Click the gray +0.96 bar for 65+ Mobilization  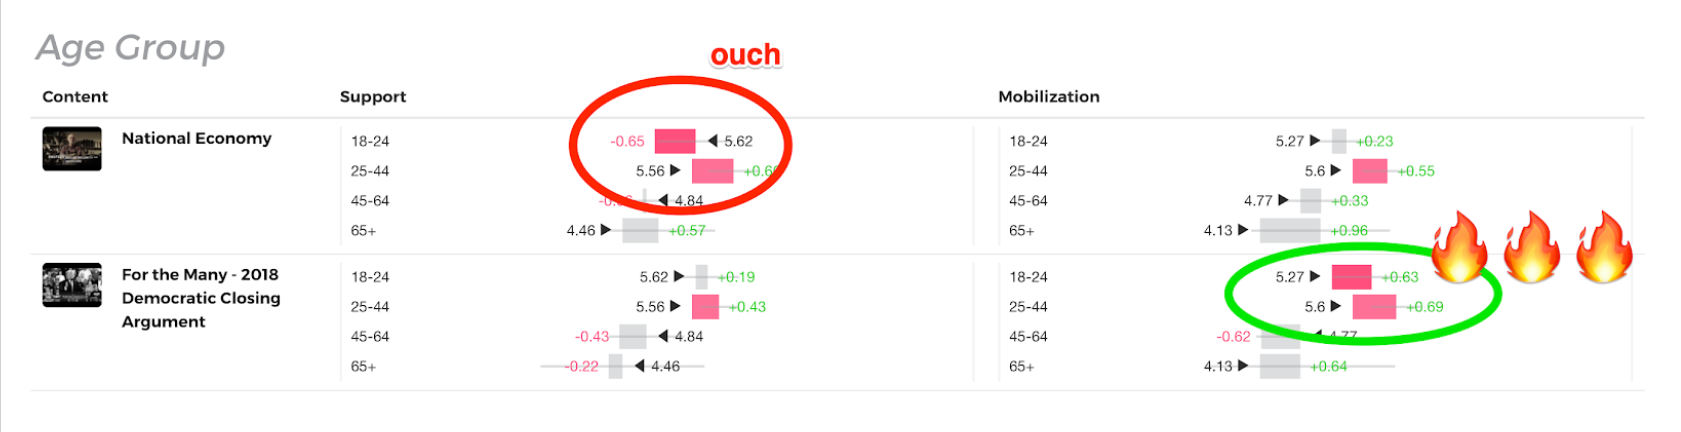point(1290,230)
